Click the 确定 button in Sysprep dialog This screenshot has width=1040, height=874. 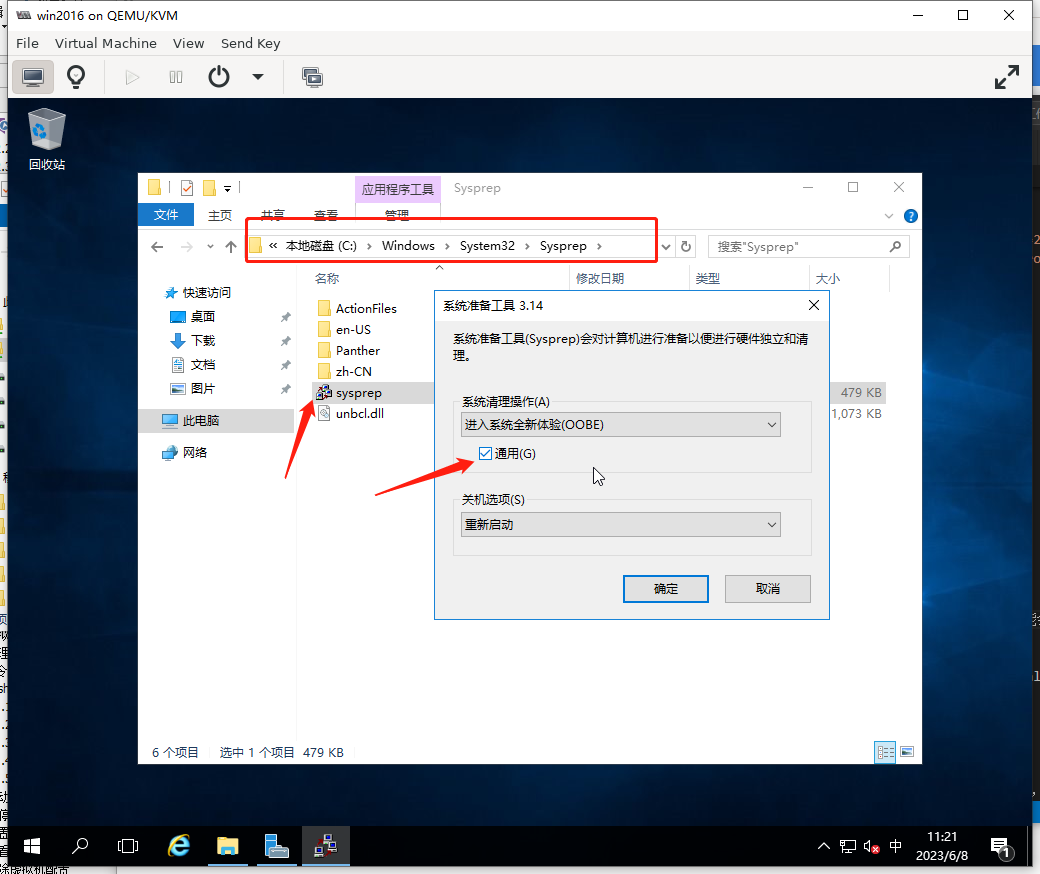tap(665, 589)
